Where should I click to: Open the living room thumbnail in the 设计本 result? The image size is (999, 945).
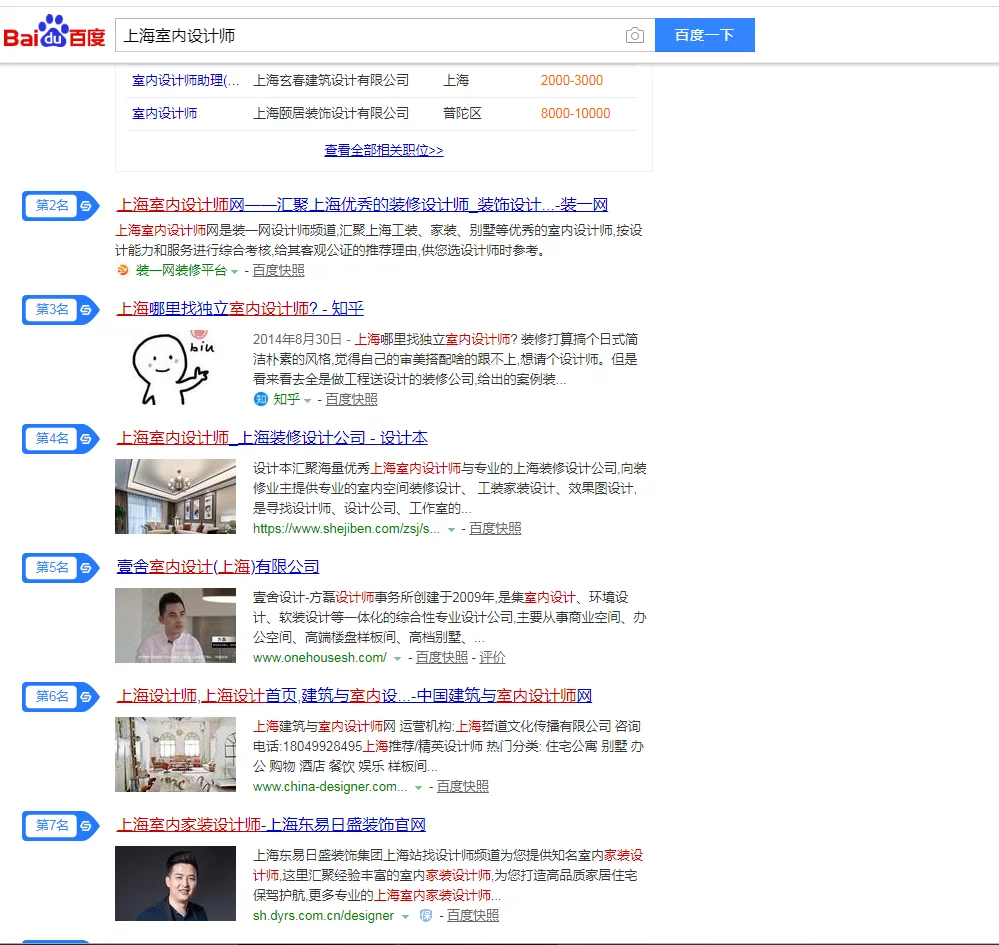click(175, 496)
